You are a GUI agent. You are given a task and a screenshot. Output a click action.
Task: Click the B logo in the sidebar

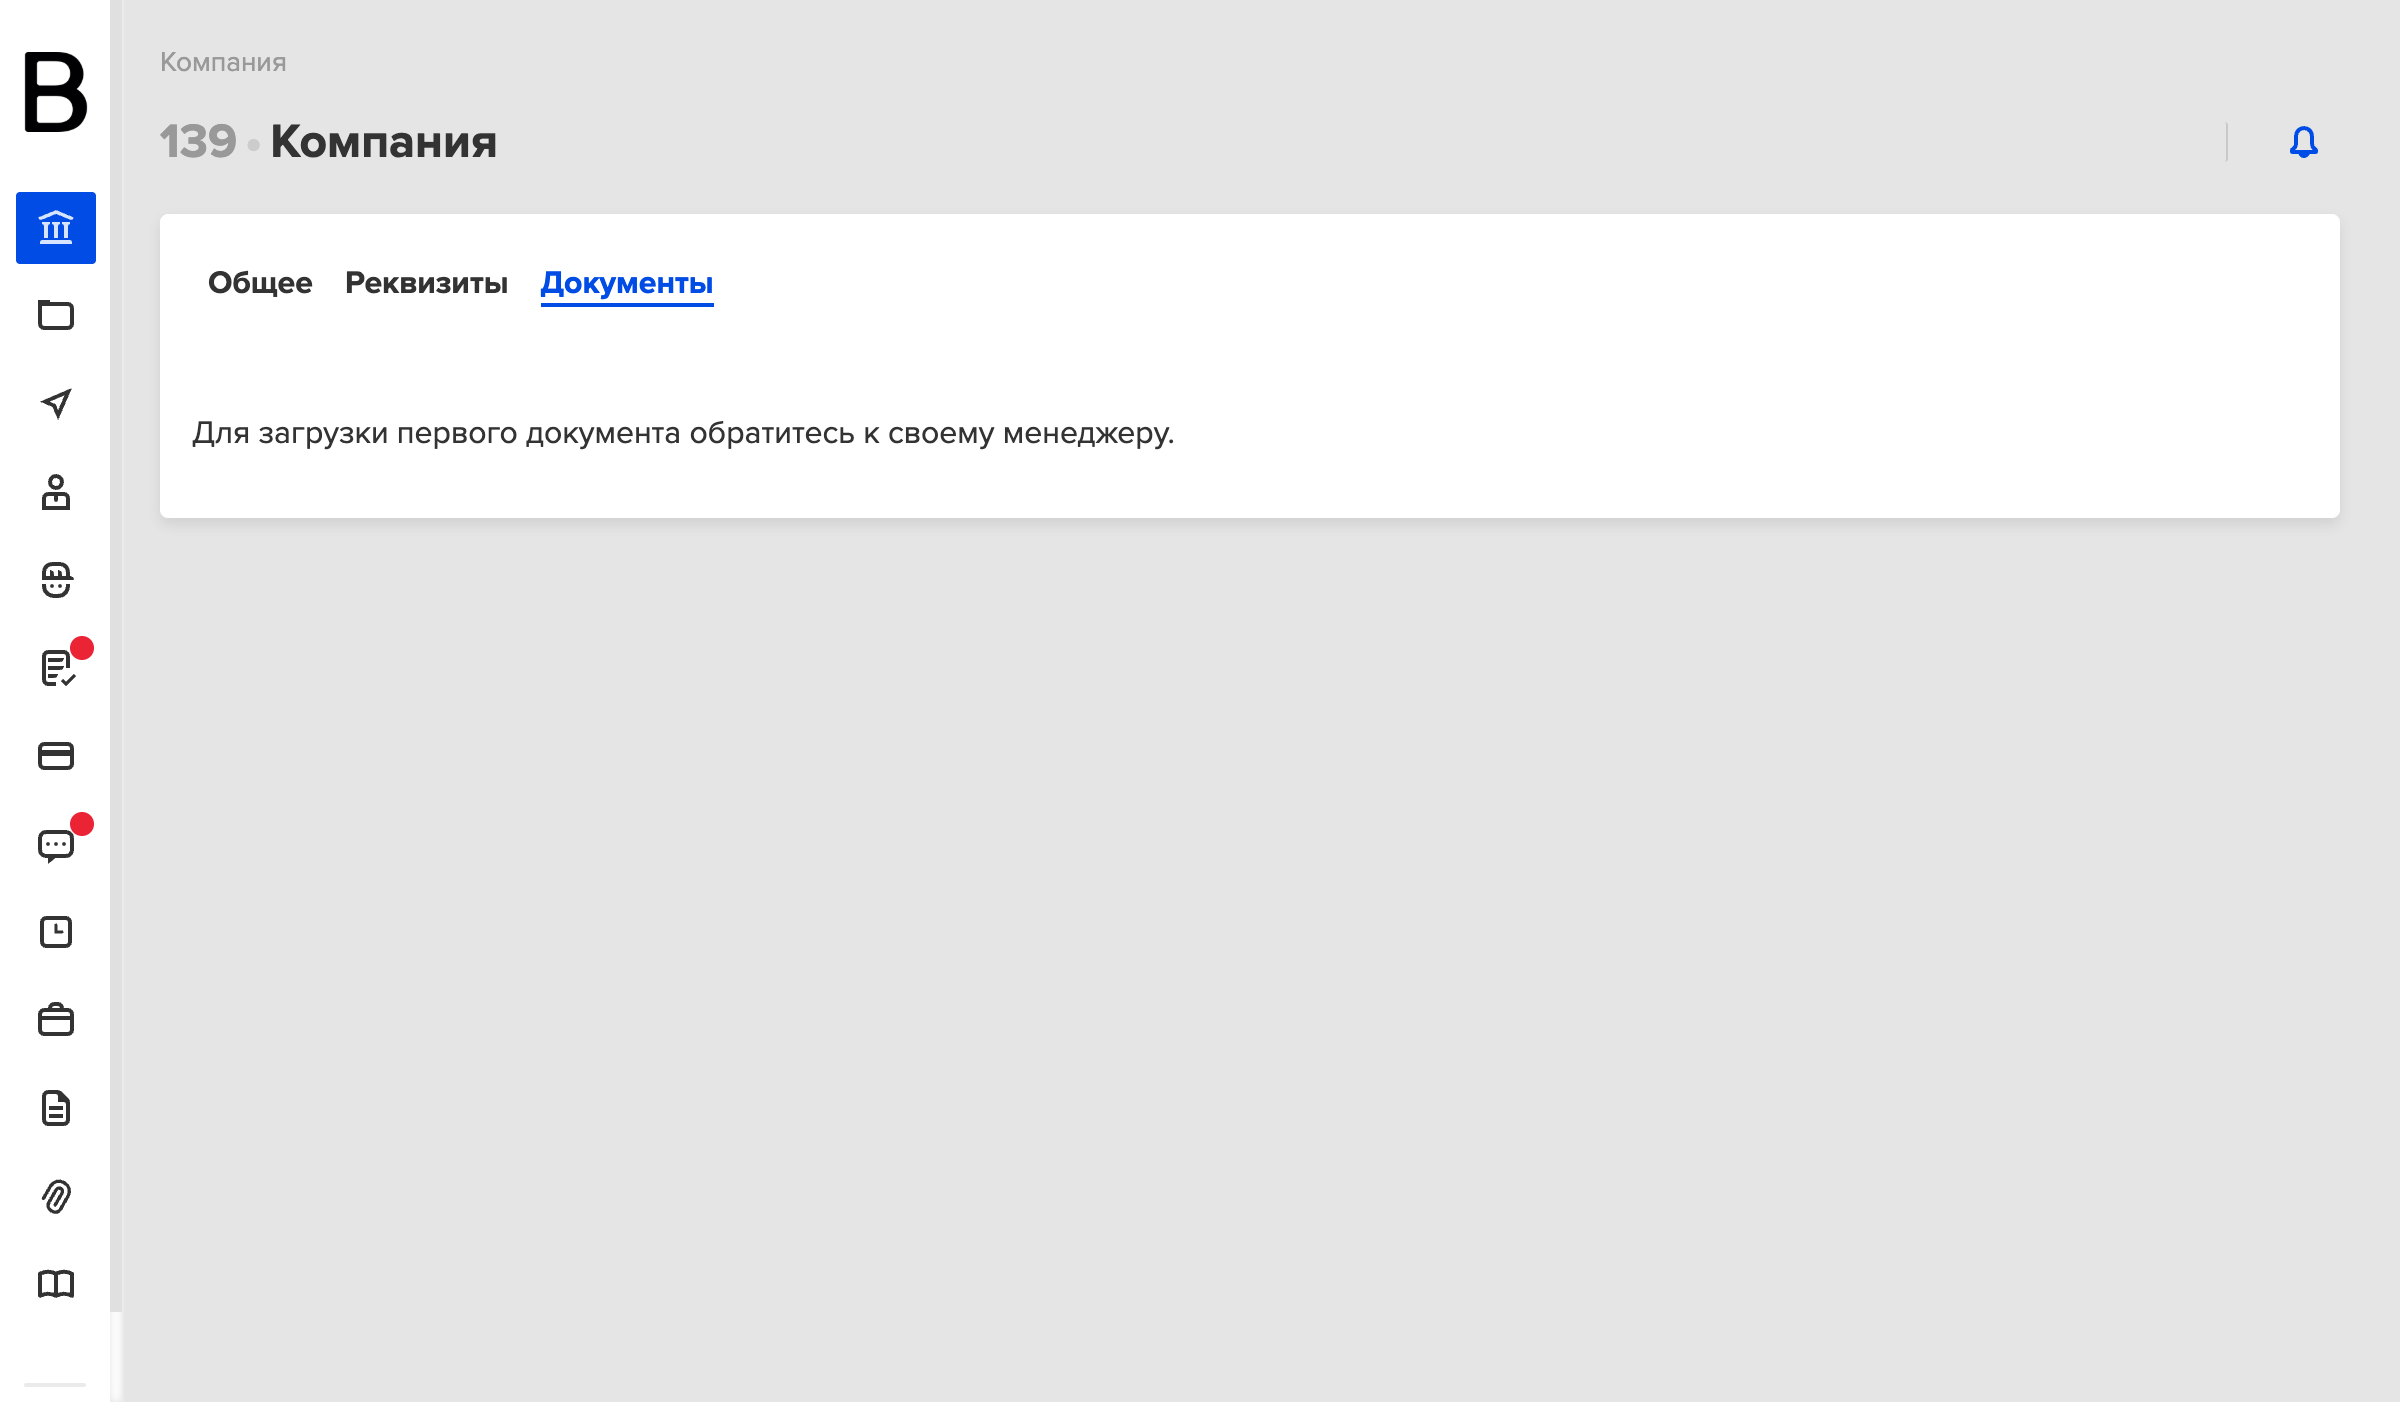pos(56,92)
